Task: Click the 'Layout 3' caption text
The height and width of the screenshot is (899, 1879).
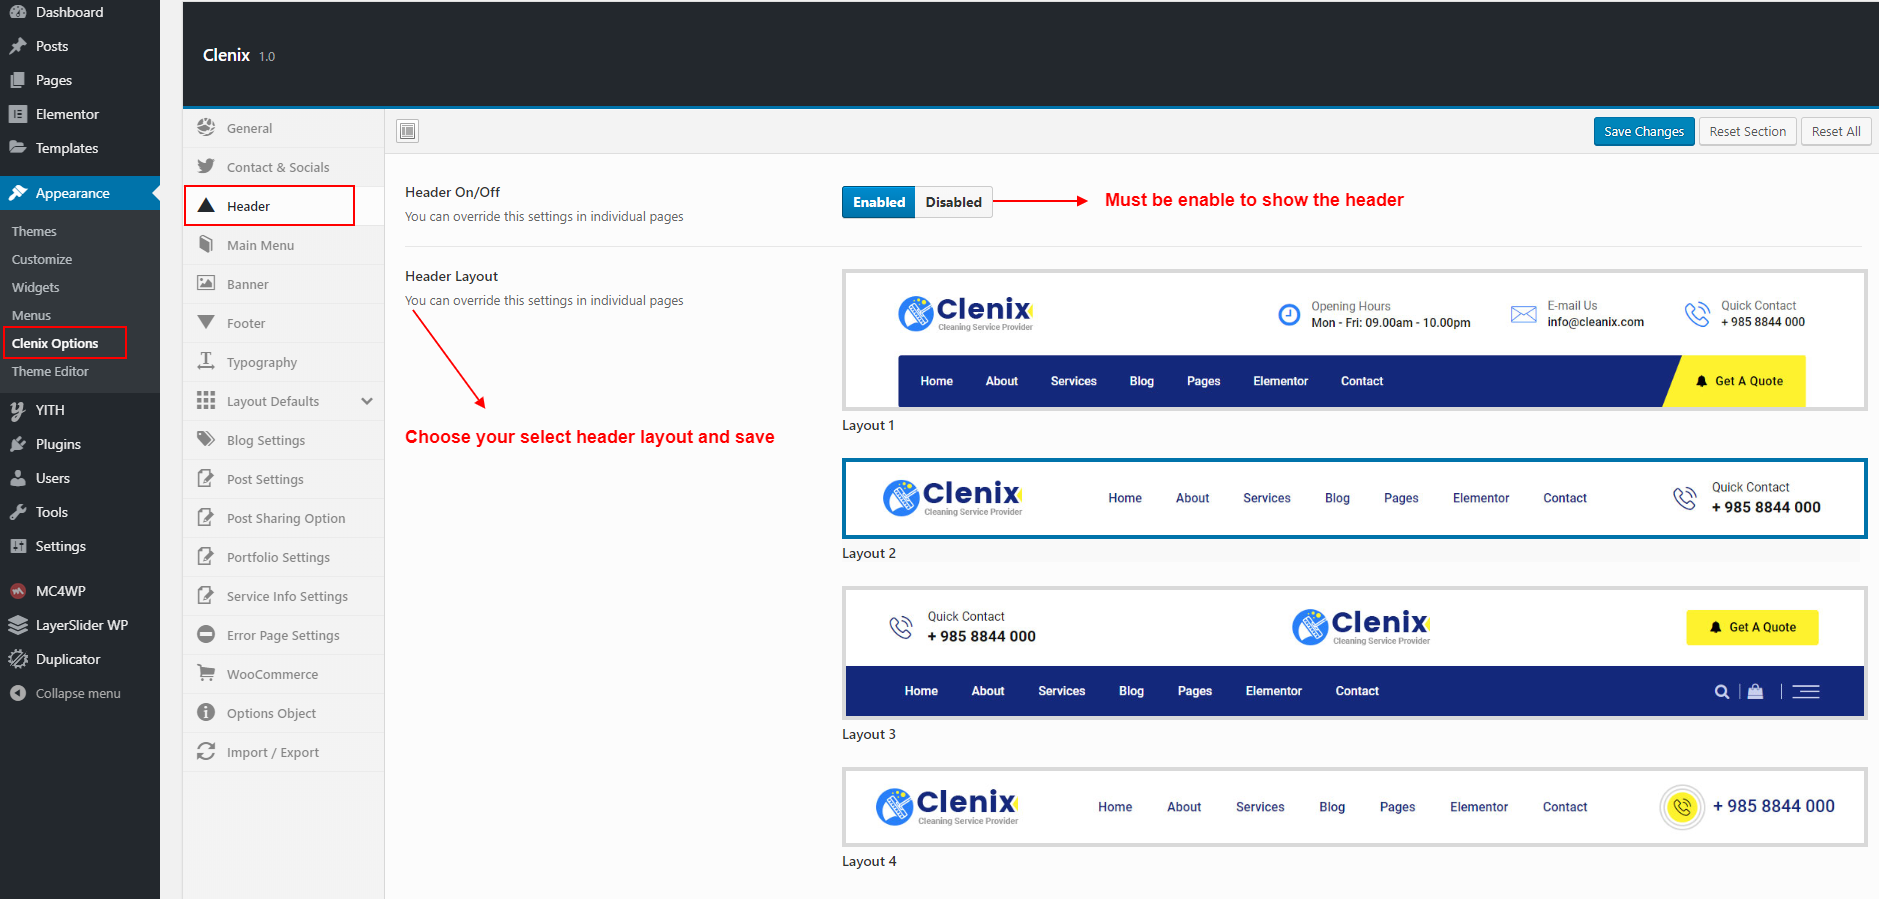Action: (x=869, y=734)
